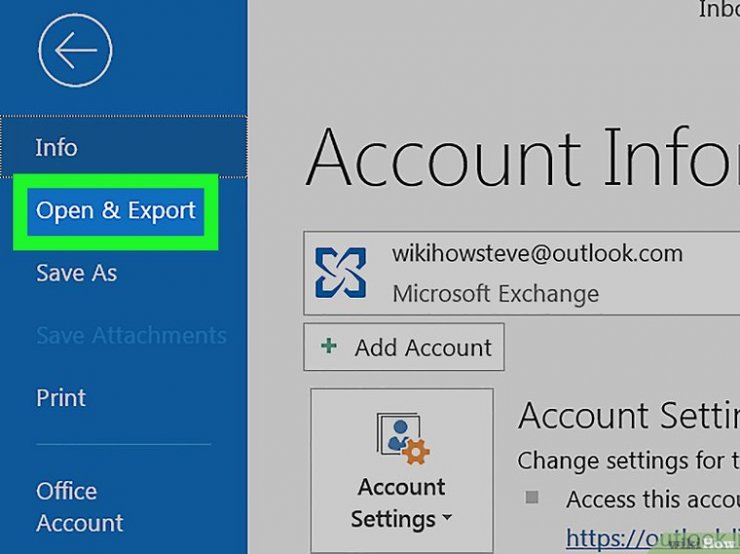
Task: Open the Open & Export menu
Action: tap(116, 211)
